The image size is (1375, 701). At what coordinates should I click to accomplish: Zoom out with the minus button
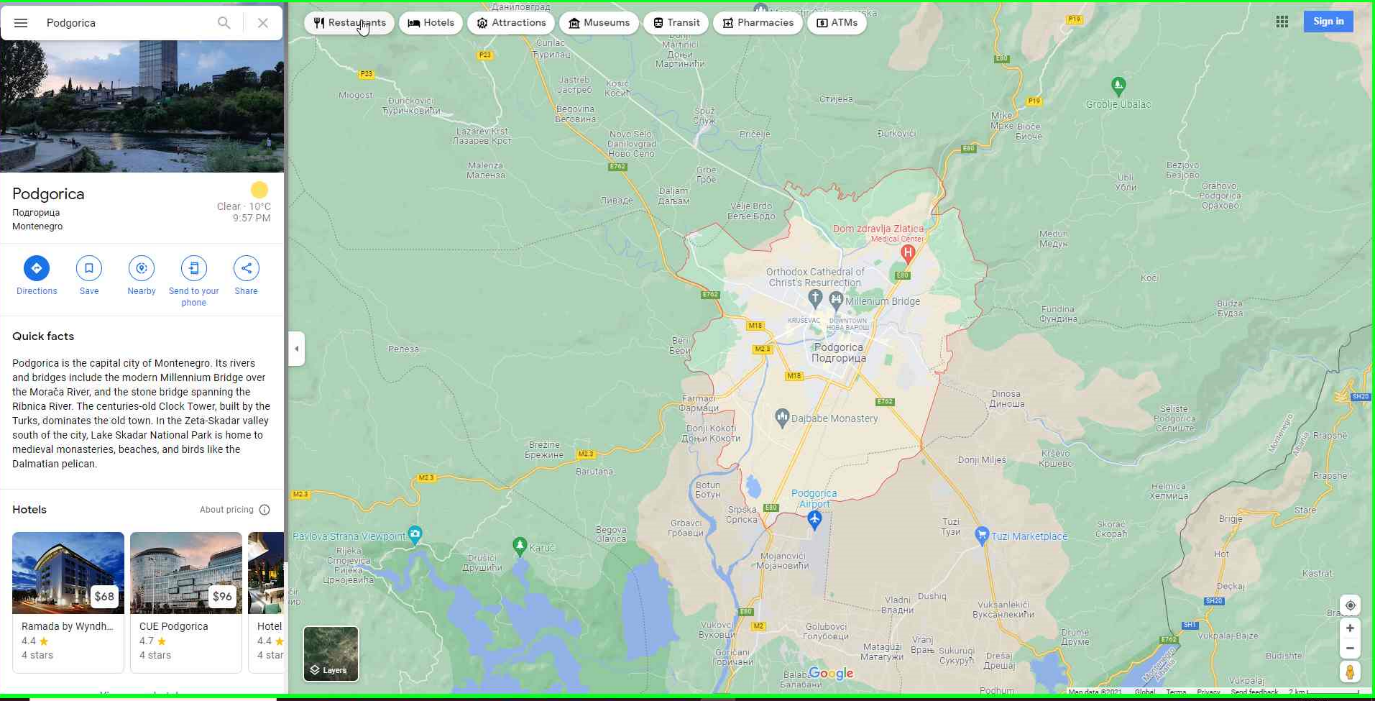click(1350, 648)
